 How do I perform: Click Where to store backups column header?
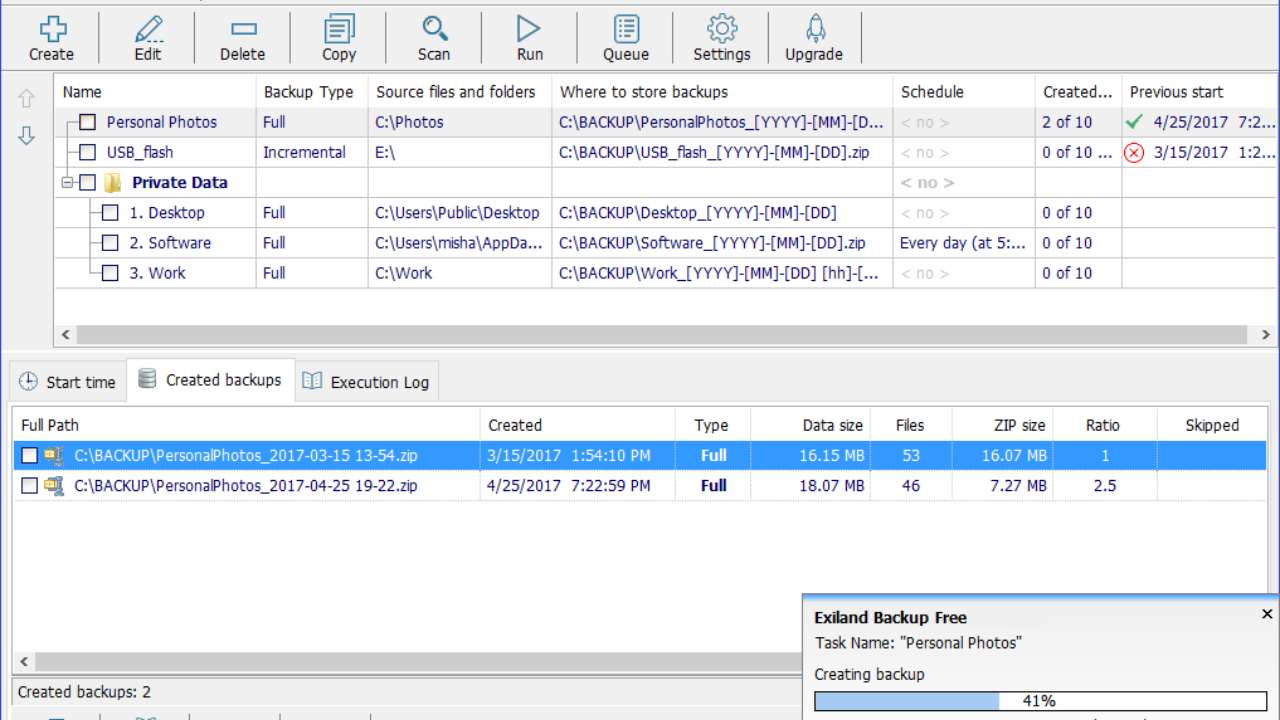pos(722,92)
